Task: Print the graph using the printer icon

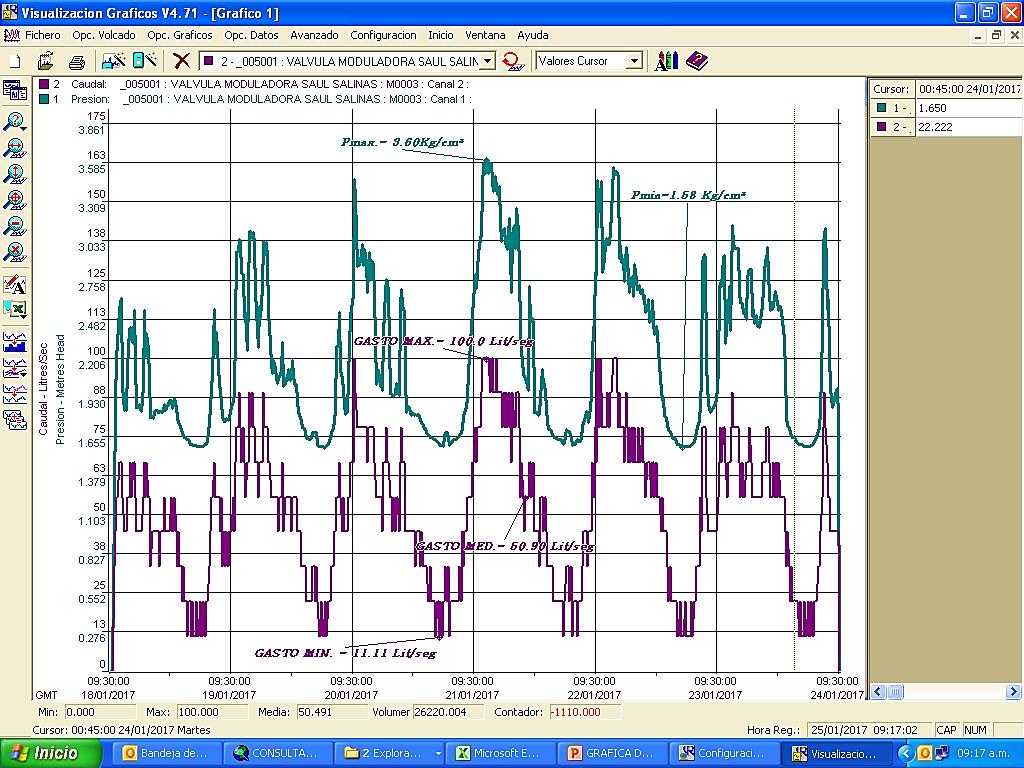Action: 77,62
